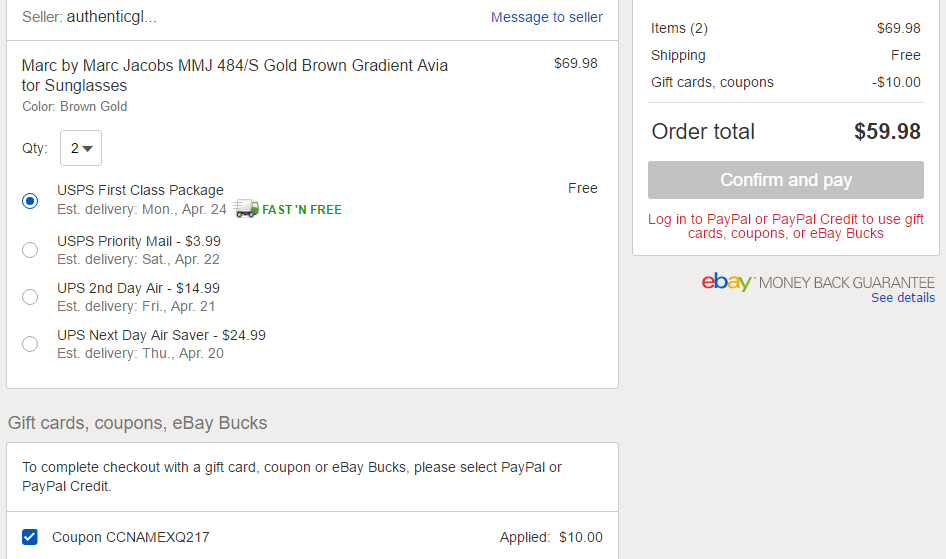Uncheck Coupon CCNAMEXQ217 checkbox
946x559 pixels.
(x=30, y=537)
